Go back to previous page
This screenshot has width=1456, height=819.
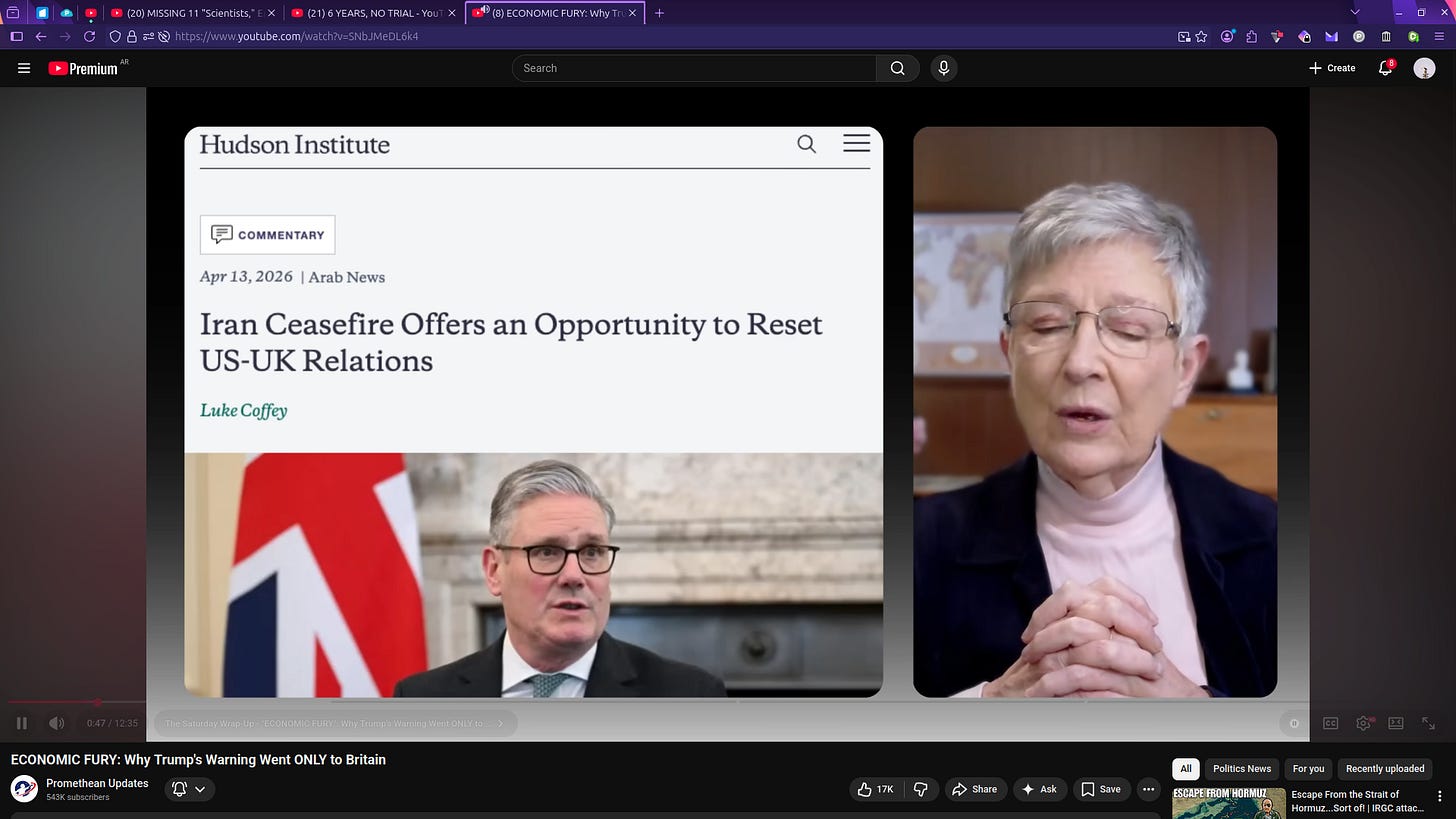click(41, 36)
